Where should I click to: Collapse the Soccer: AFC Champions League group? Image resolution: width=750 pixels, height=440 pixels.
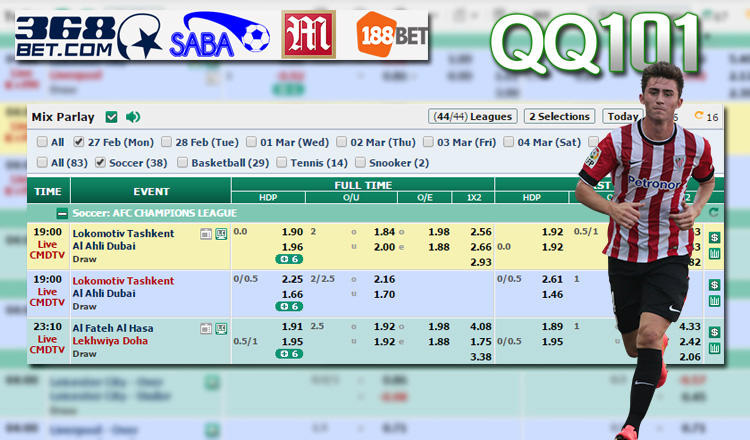point(62,213)
